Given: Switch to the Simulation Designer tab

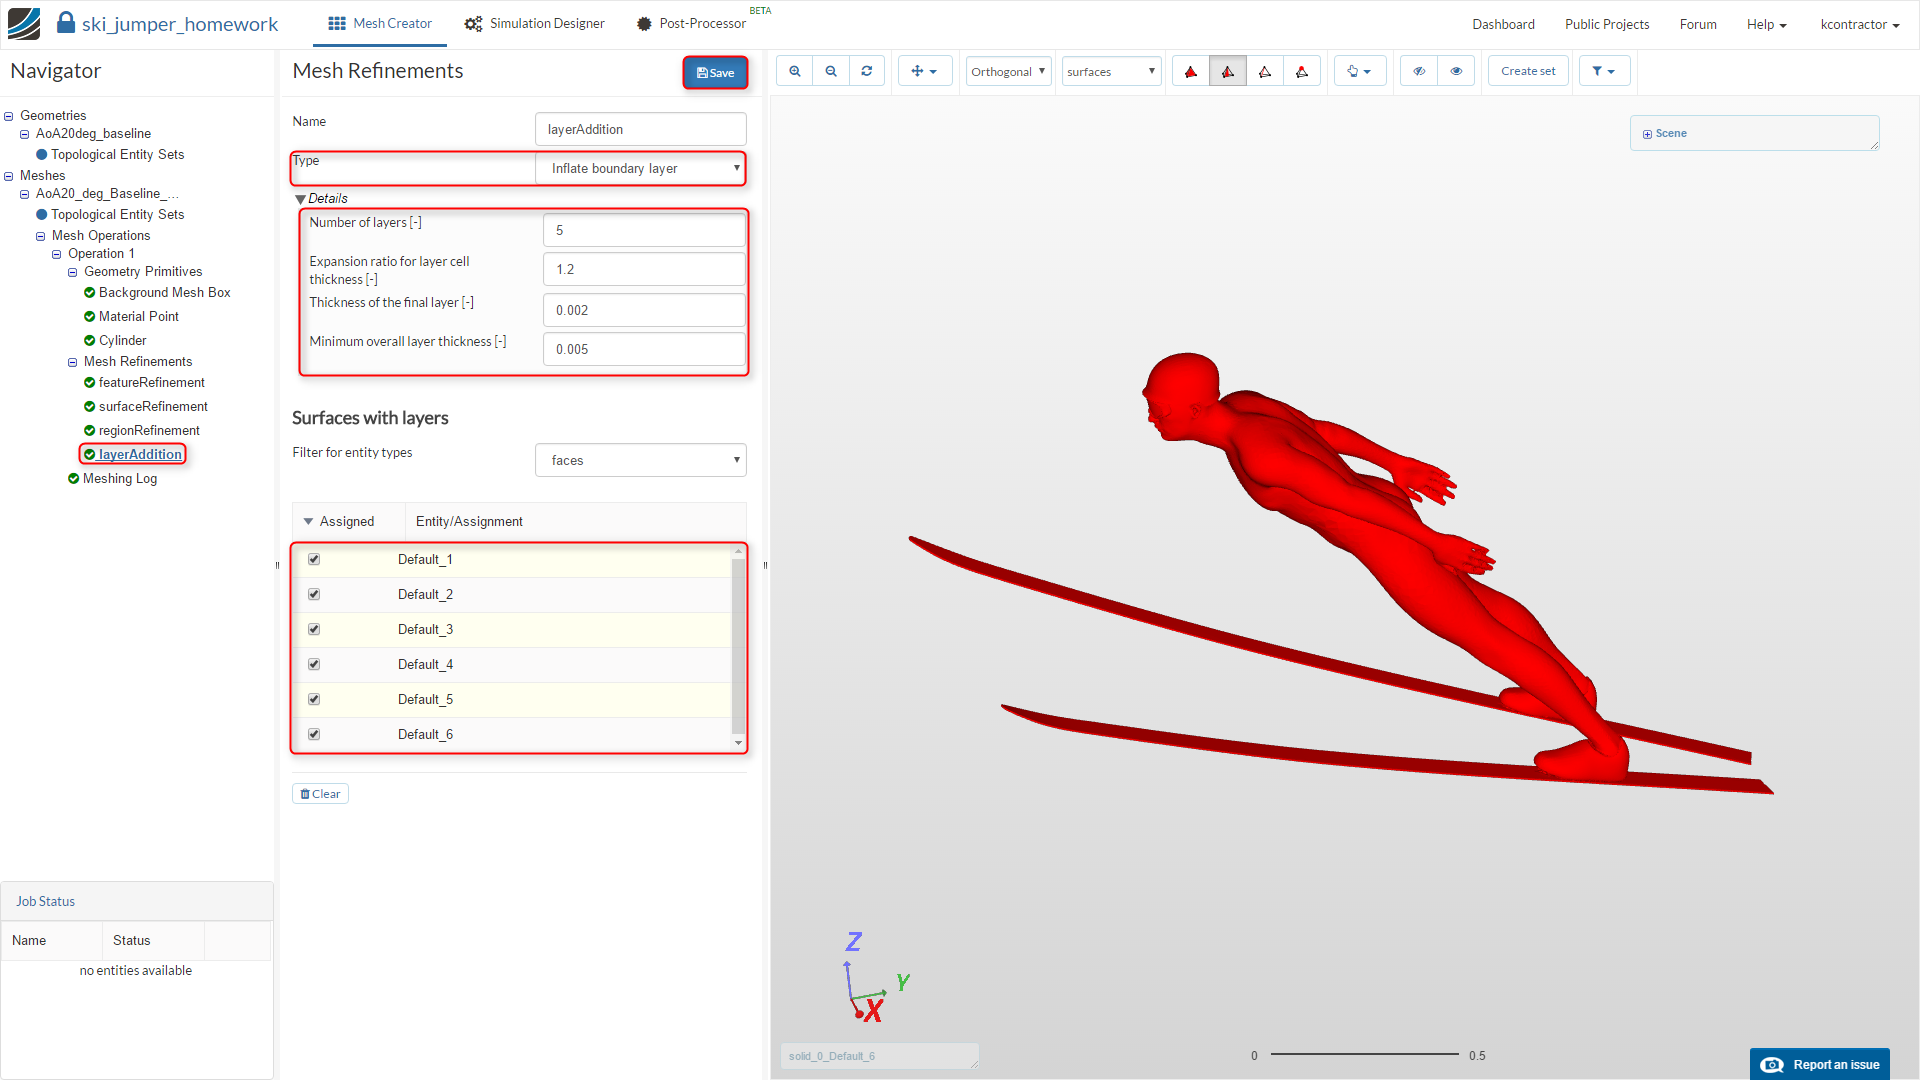Looking at the screenshot, I should coord(535,23).
